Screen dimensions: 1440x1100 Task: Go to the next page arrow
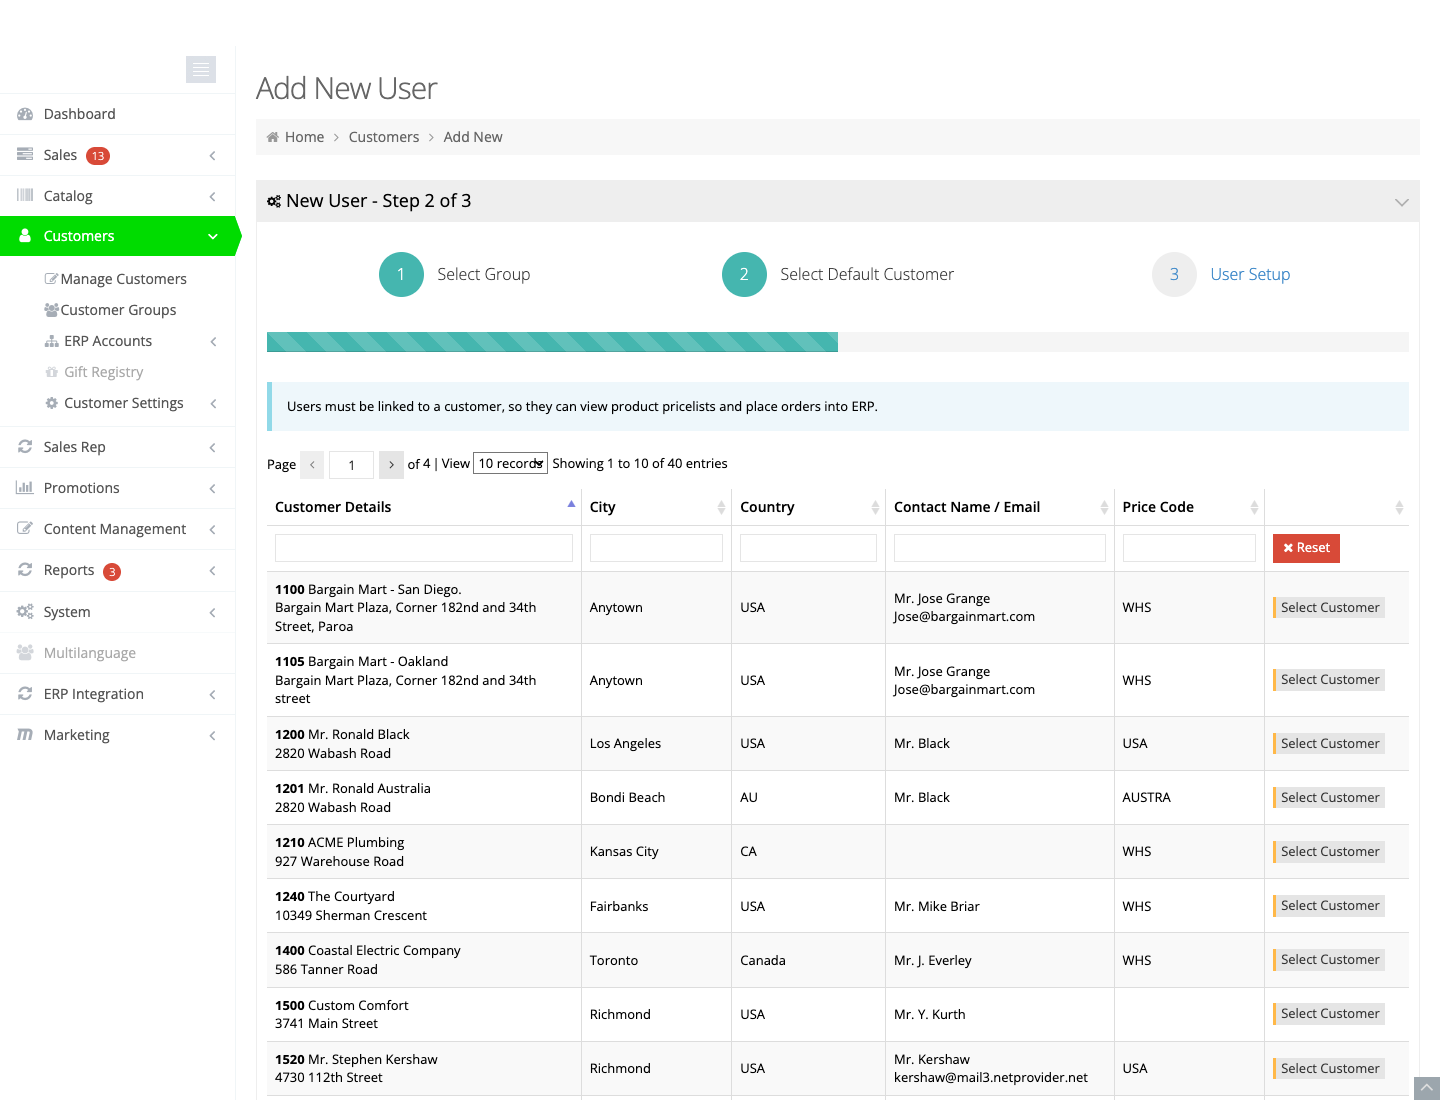click(x=391, y=464)
